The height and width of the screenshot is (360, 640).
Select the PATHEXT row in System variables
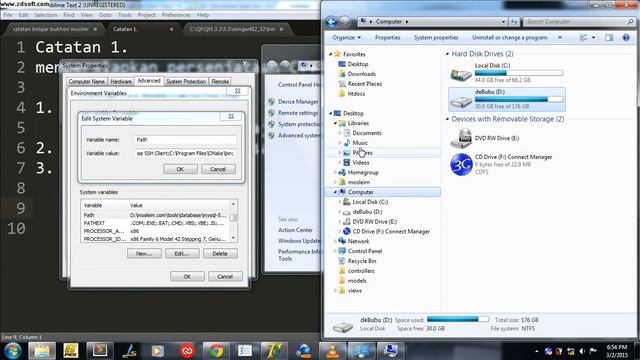155,223
